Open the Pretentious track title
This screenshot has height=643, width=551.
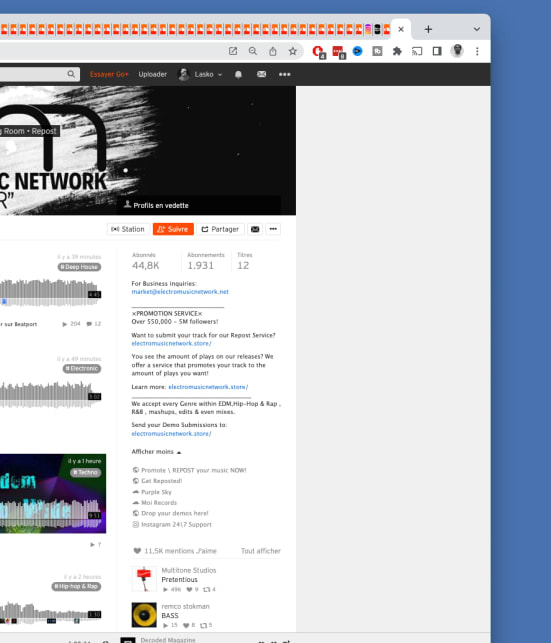179,580
